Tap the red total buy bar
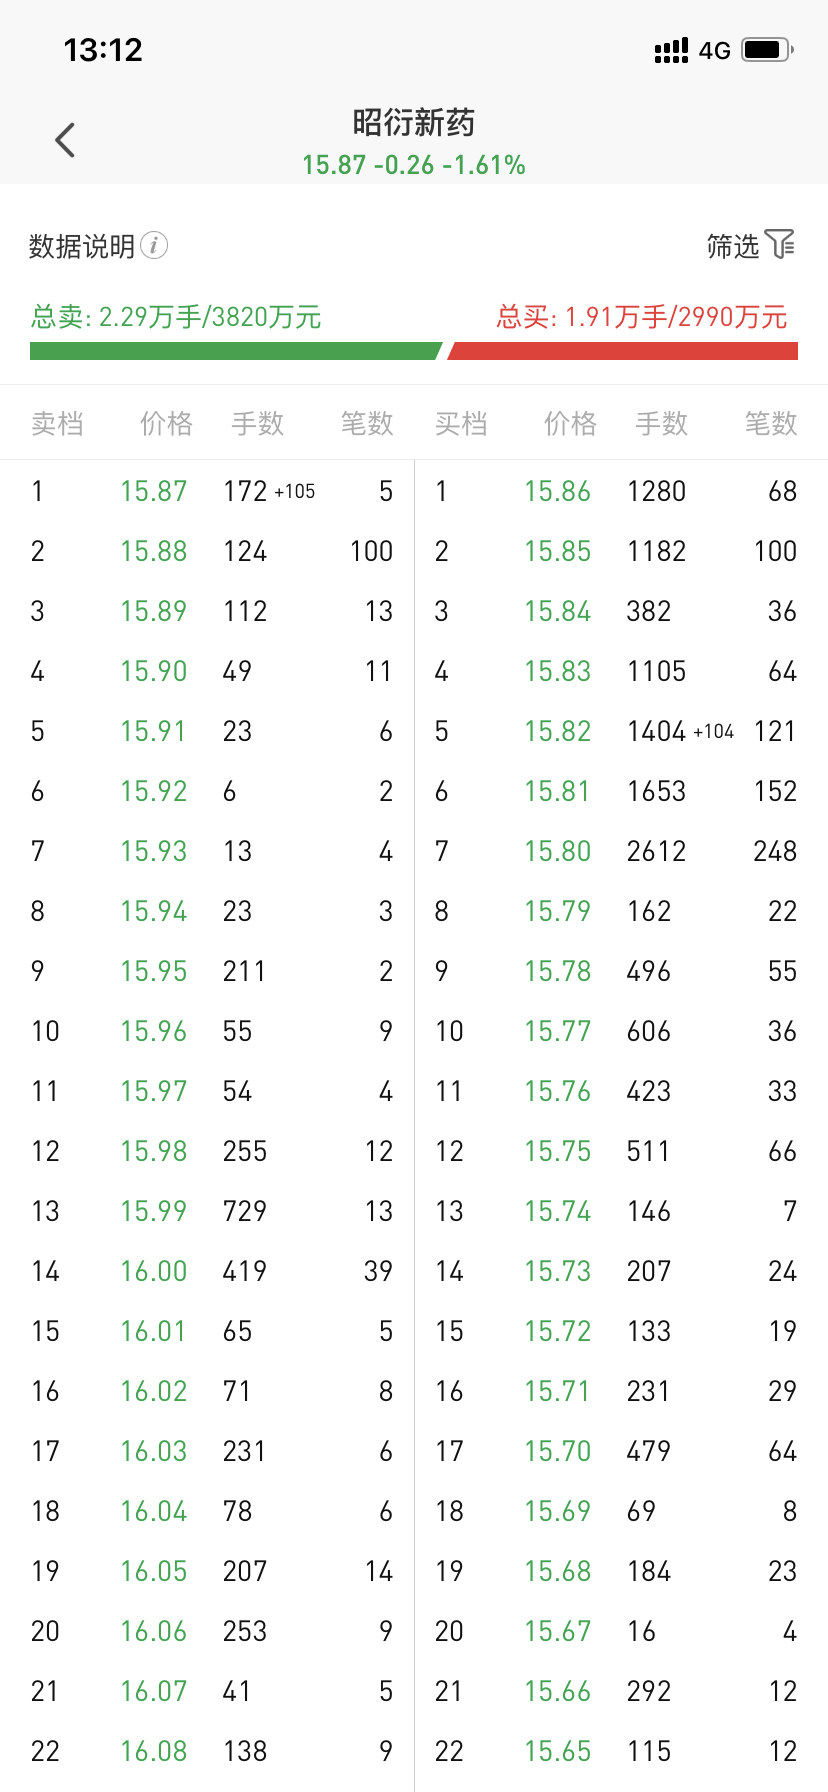This screenshot has height=1792, width=828. [623, 351]
